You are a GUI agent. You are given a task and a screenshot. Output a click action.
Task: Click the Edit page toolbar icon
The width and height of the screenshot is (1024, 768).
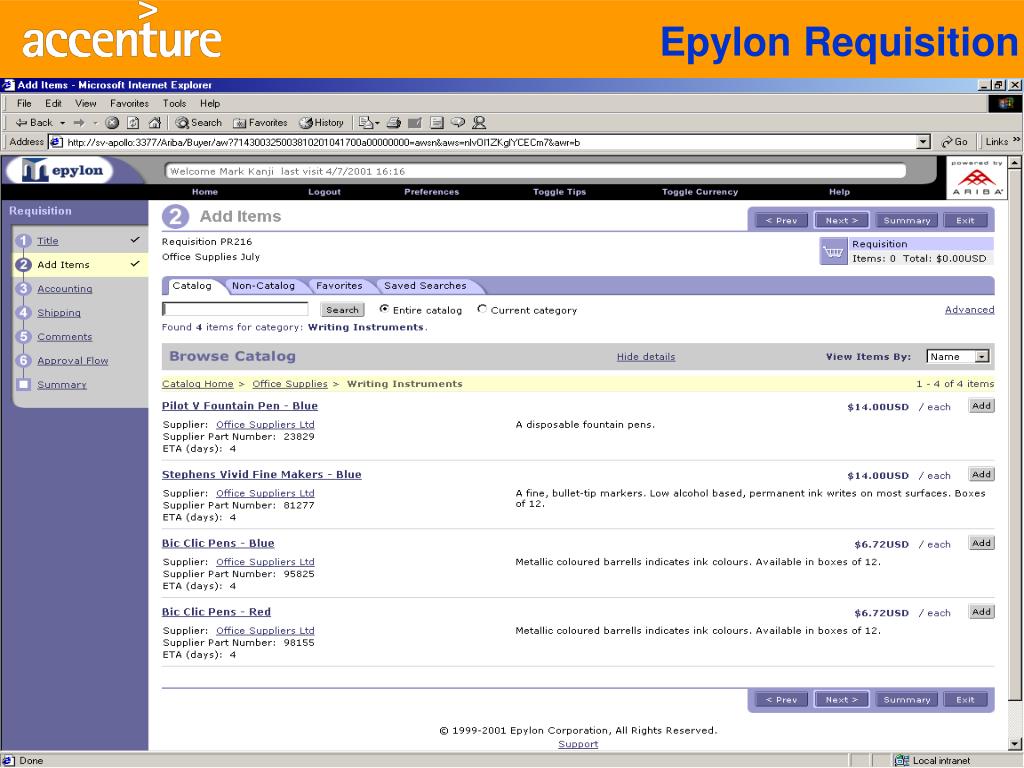coord(415,122)
